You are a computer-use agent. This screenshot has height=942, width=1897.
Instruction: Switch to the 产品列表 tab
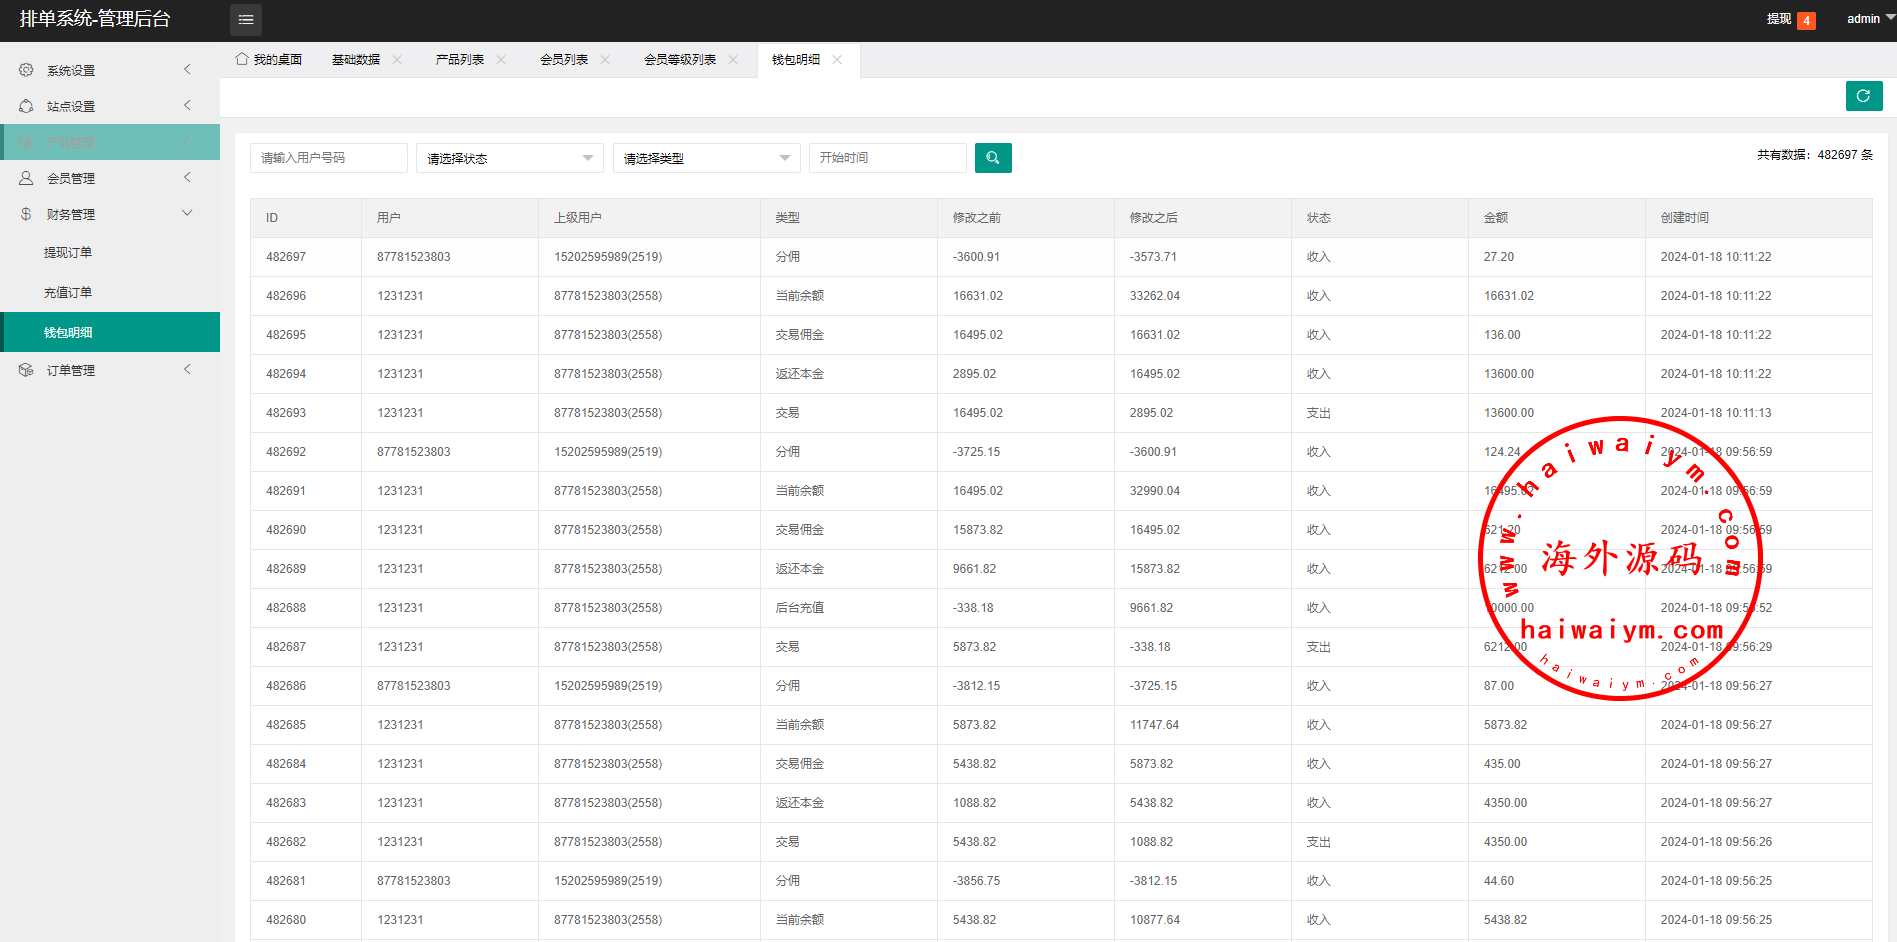pyautogui.click(x=459, y=60)
